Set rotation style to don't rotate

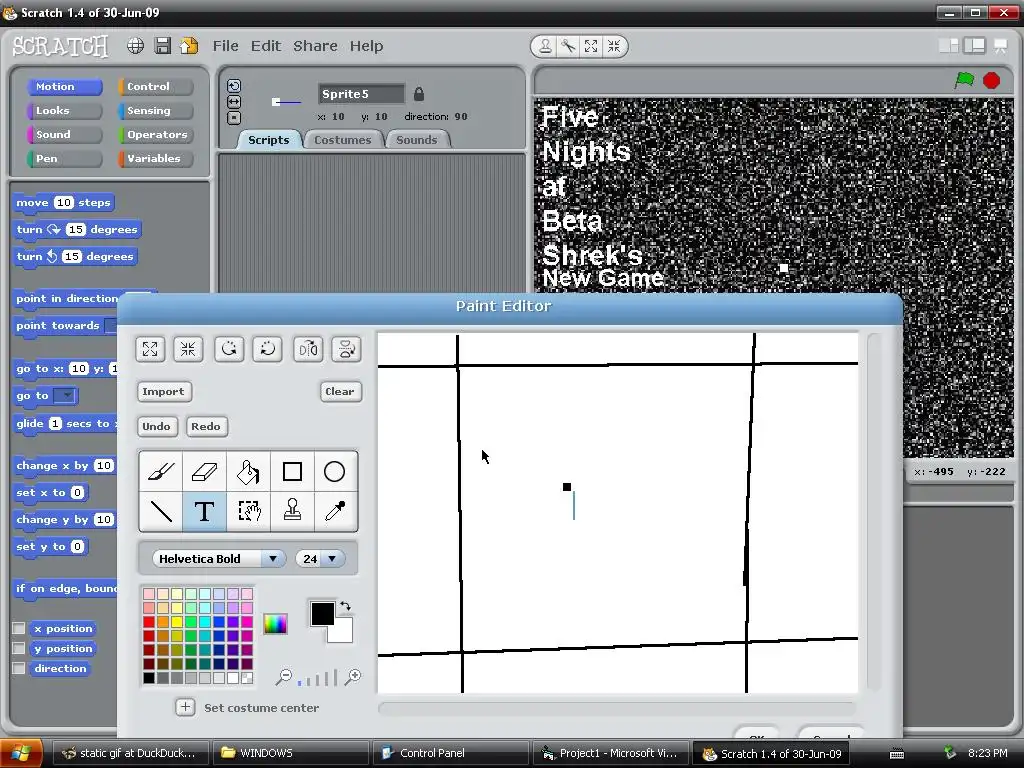point(234,118)
